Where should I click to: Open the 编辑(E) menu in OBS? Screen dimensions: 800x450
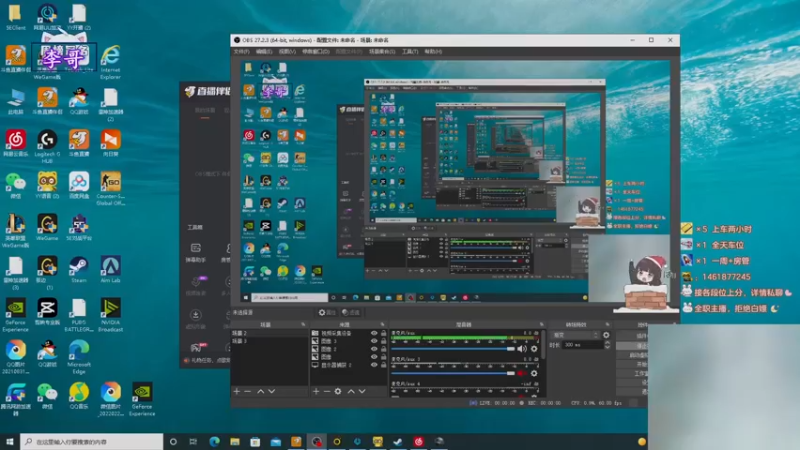264,52
